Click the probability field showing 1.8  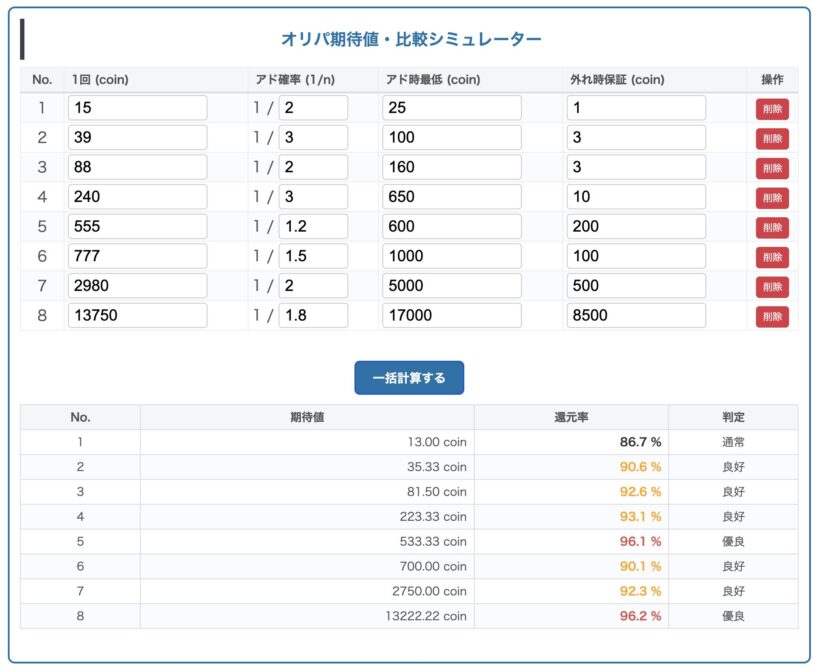pos(312,316)
